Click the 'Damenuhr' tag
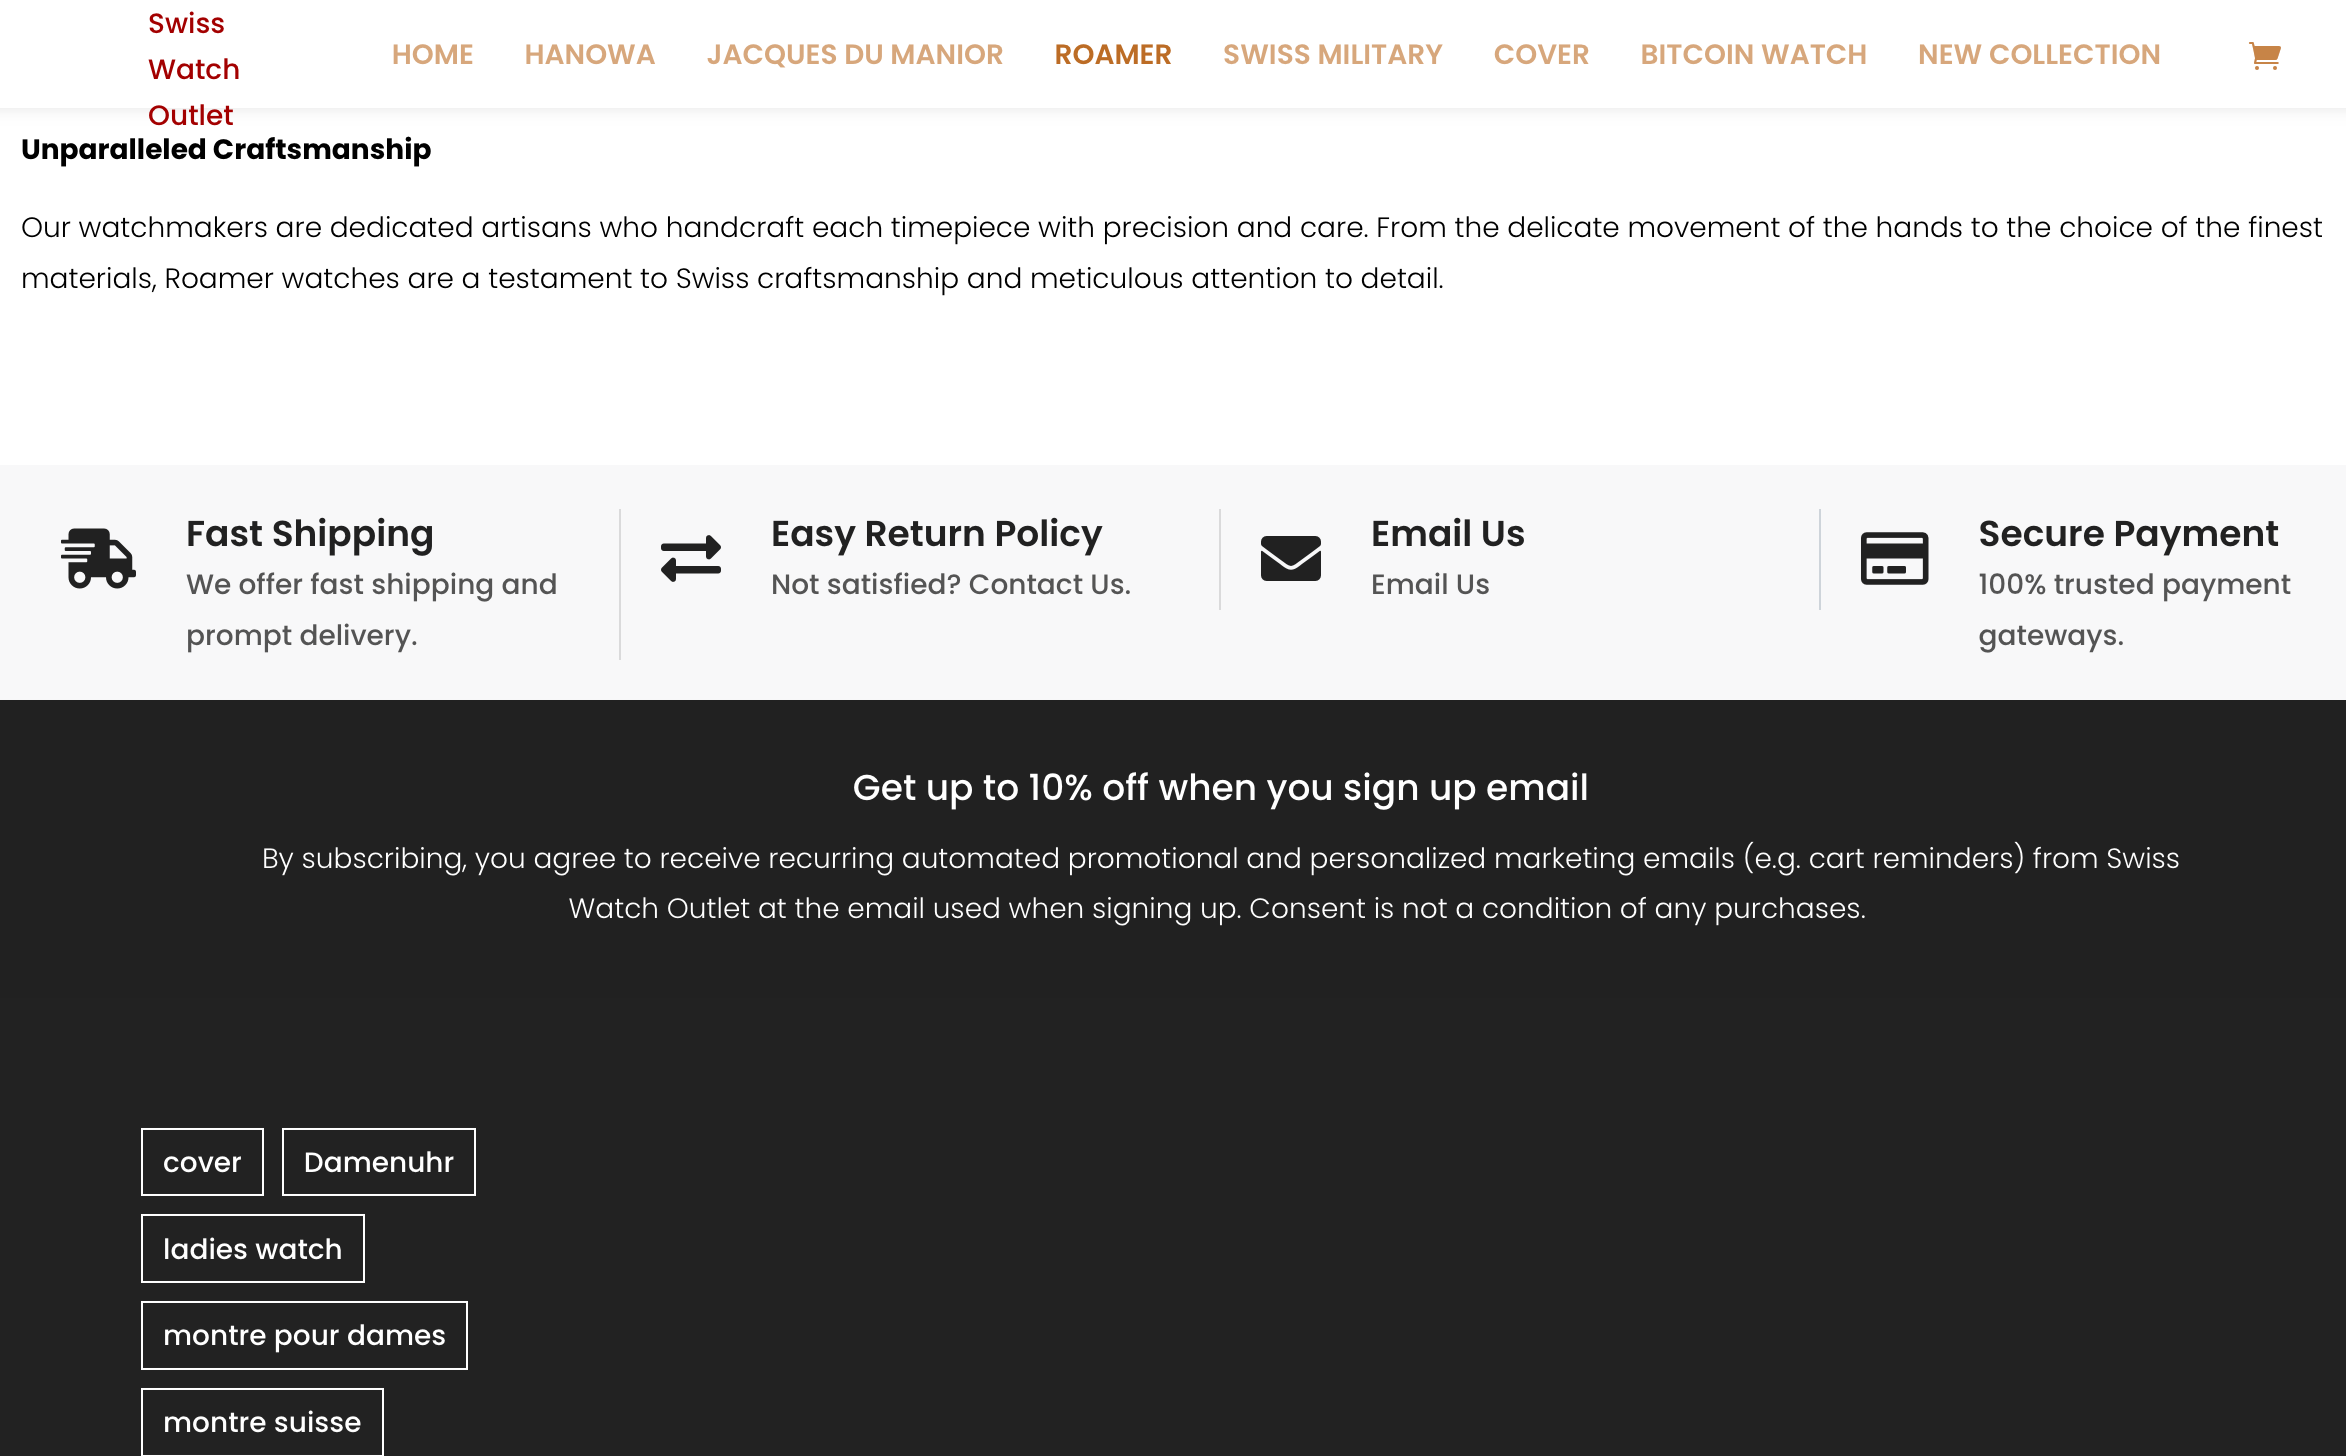This screenshot has height=1456, width=2346. coord(379,1162)
